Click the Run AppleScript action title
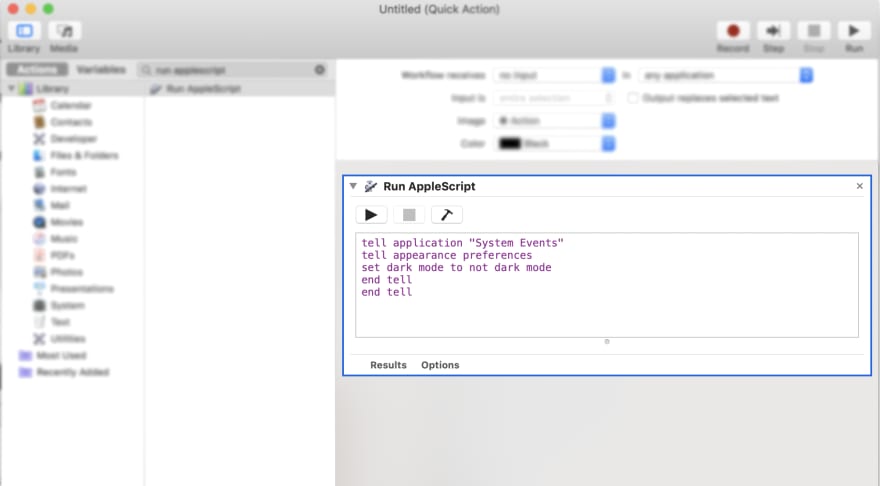Screen dimensions: 880x486 point(429,186)
